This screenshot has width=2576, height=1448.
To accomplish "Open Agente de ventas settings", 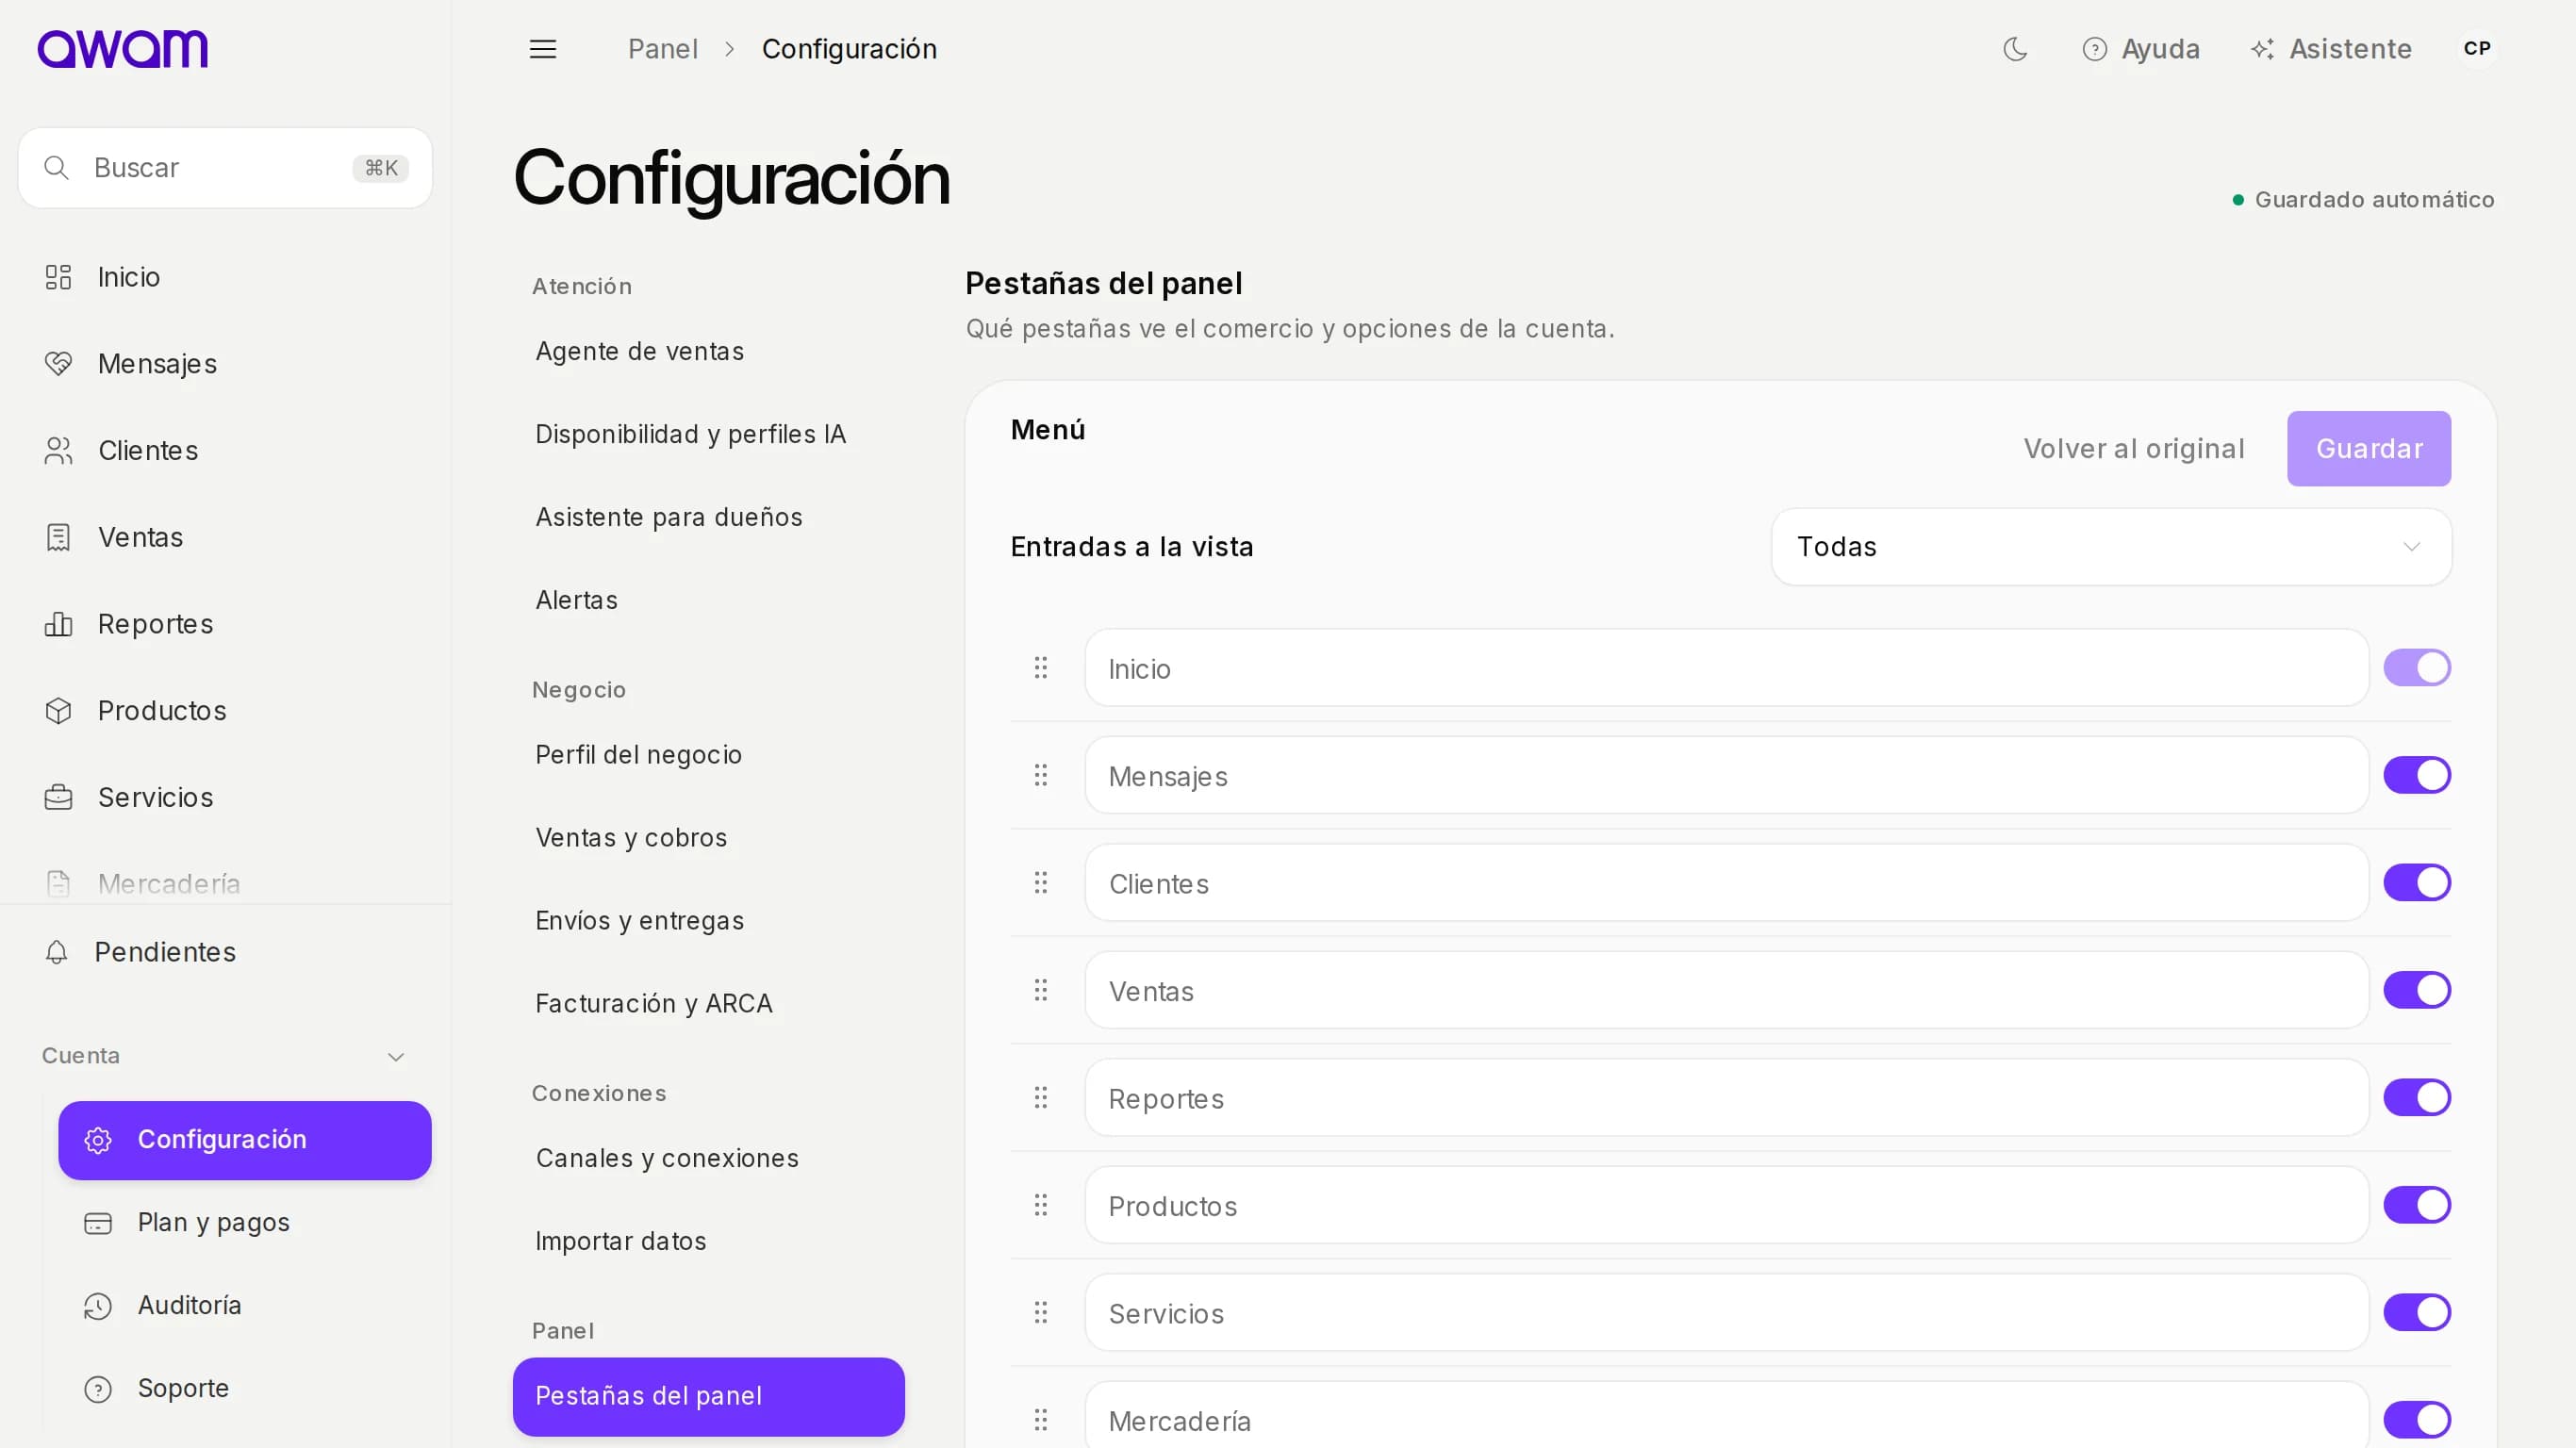I will (x=708, y=351).
